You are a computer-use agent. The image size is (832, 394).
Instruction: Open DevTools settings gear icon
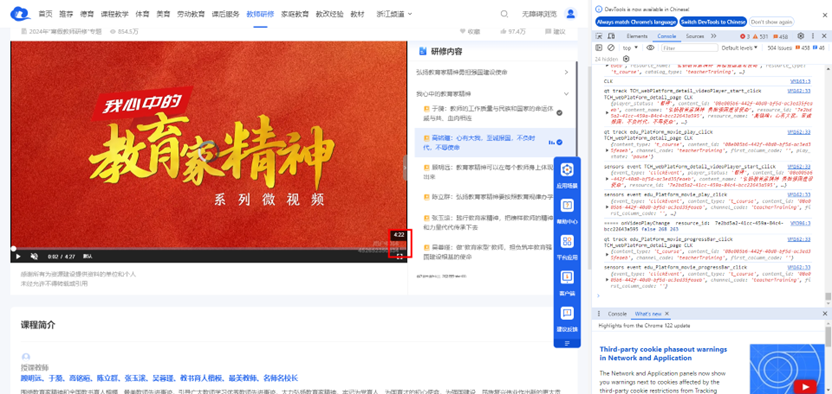tap(801, 36)
